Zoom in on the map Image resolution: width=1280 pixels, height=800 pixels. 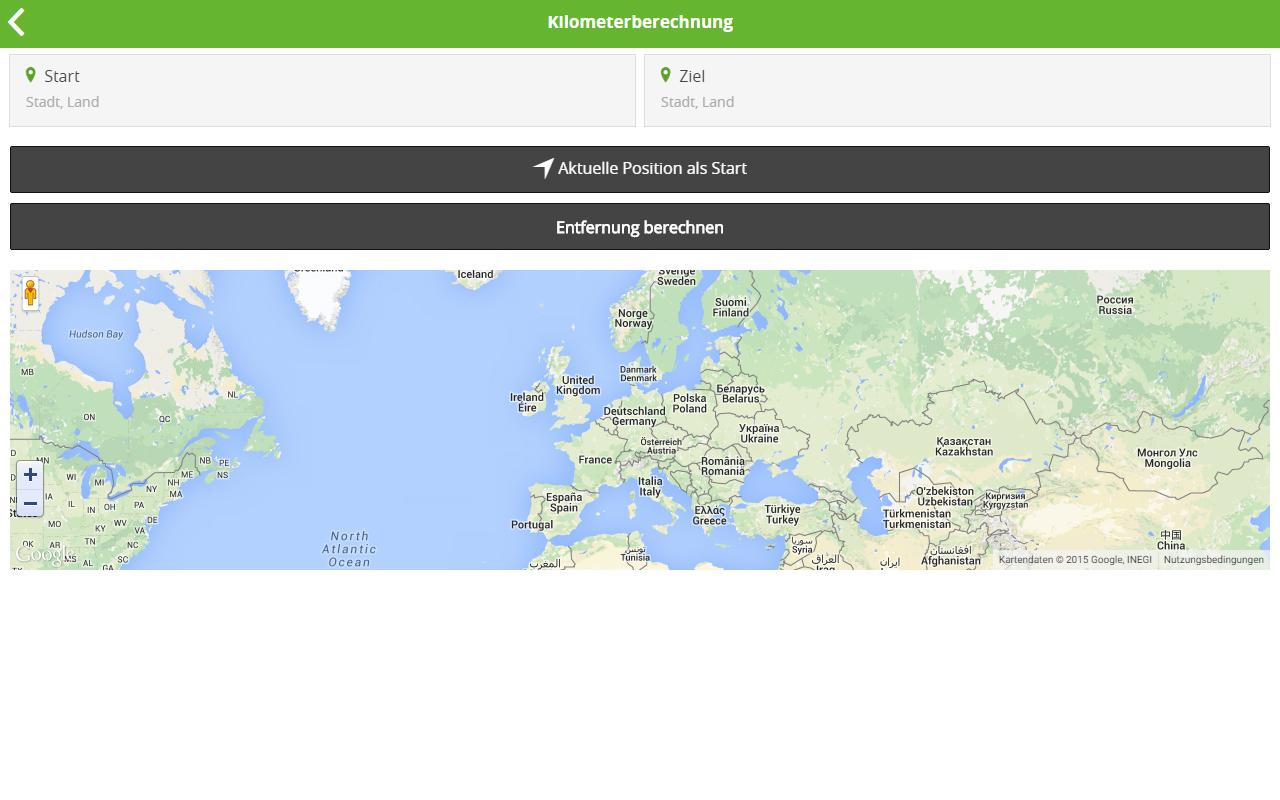point(30,475)
